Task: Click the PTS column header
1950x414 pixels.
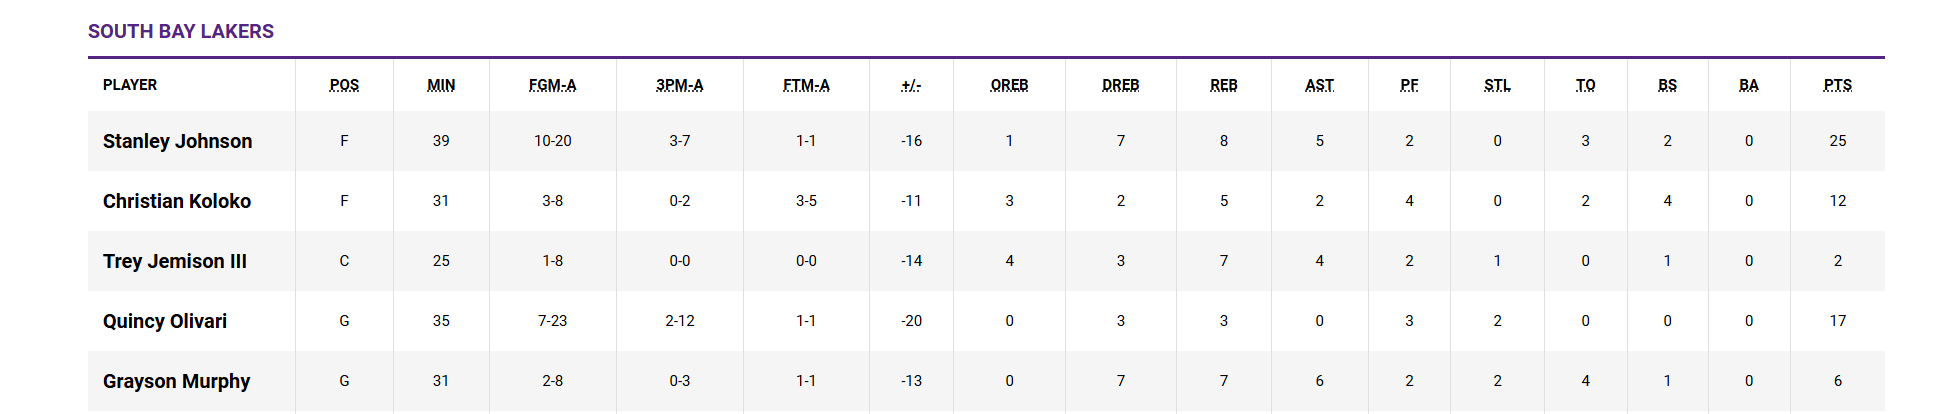Action: [x=1838, y=85]
